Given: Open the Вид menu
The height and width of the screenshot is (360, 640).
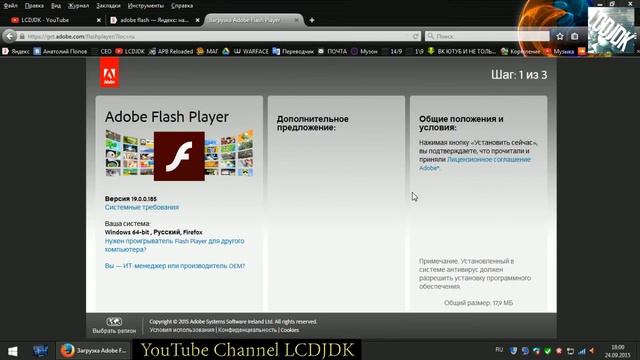Looking at the screenshot, I should [x=56, y=6].
